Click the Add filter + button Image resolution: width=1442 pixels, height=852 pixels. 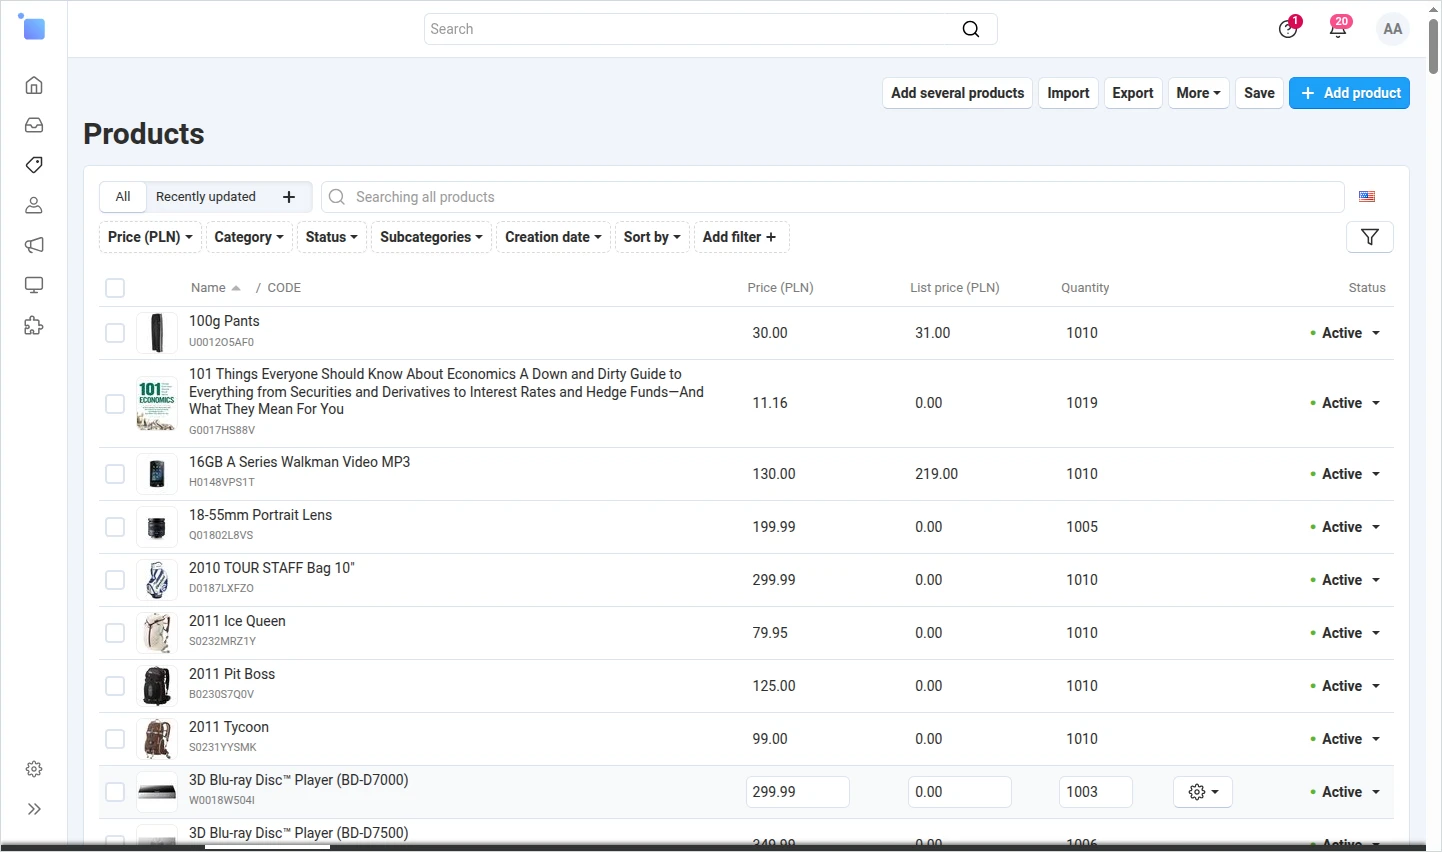(741, 237)
